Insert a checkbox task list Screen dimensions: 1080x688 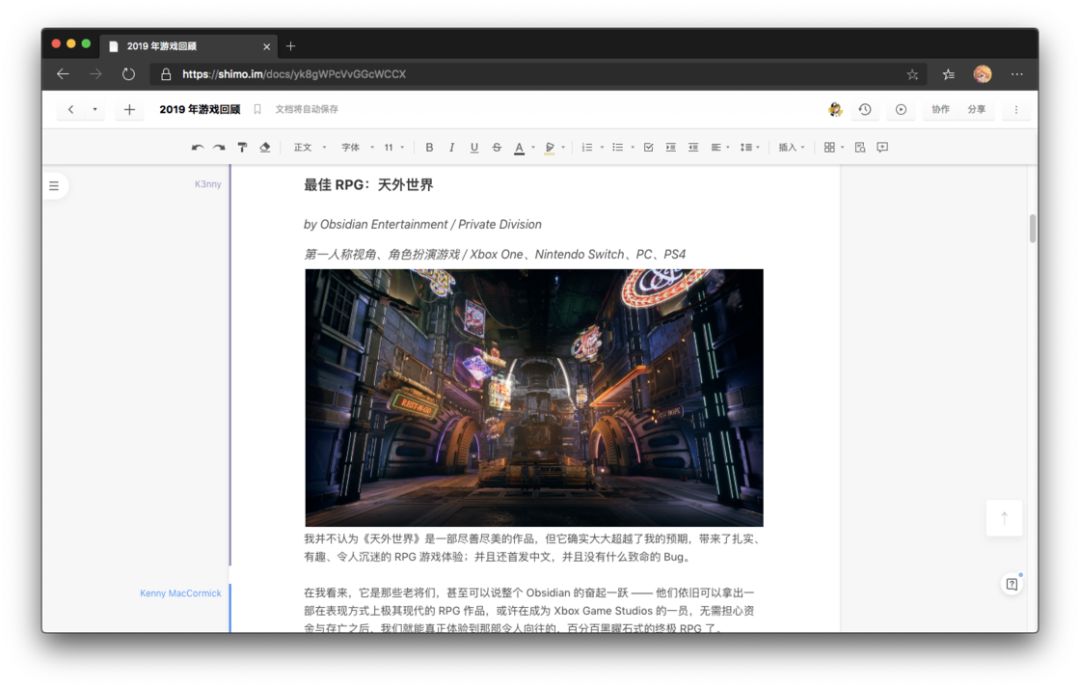coord(648,147)
